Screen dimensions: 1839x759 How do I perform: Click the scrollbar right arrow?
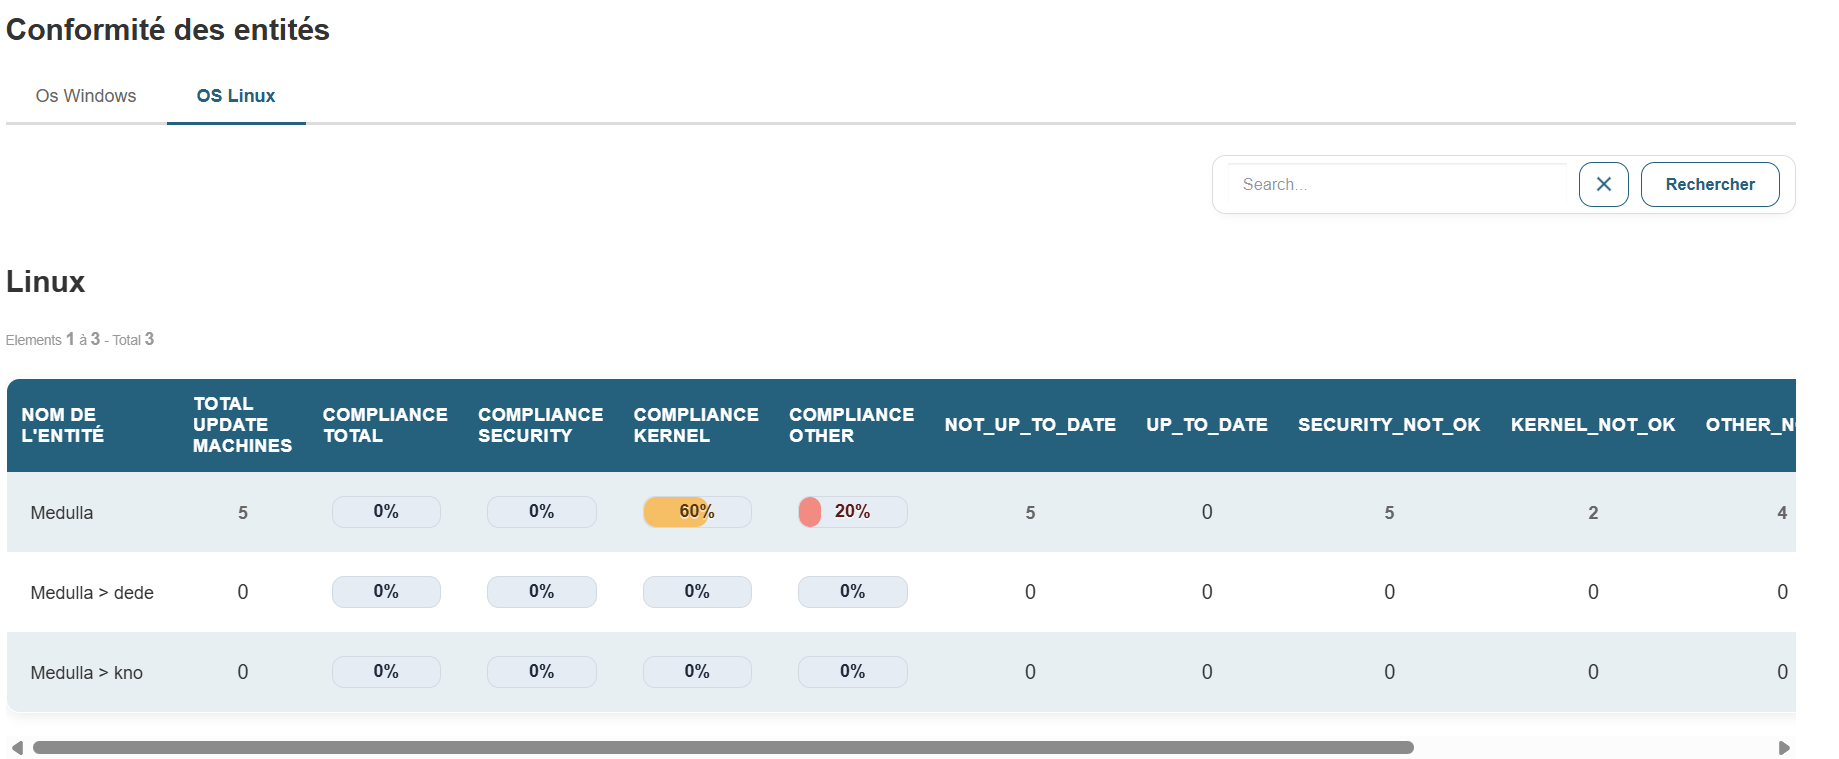point(1784,747)
